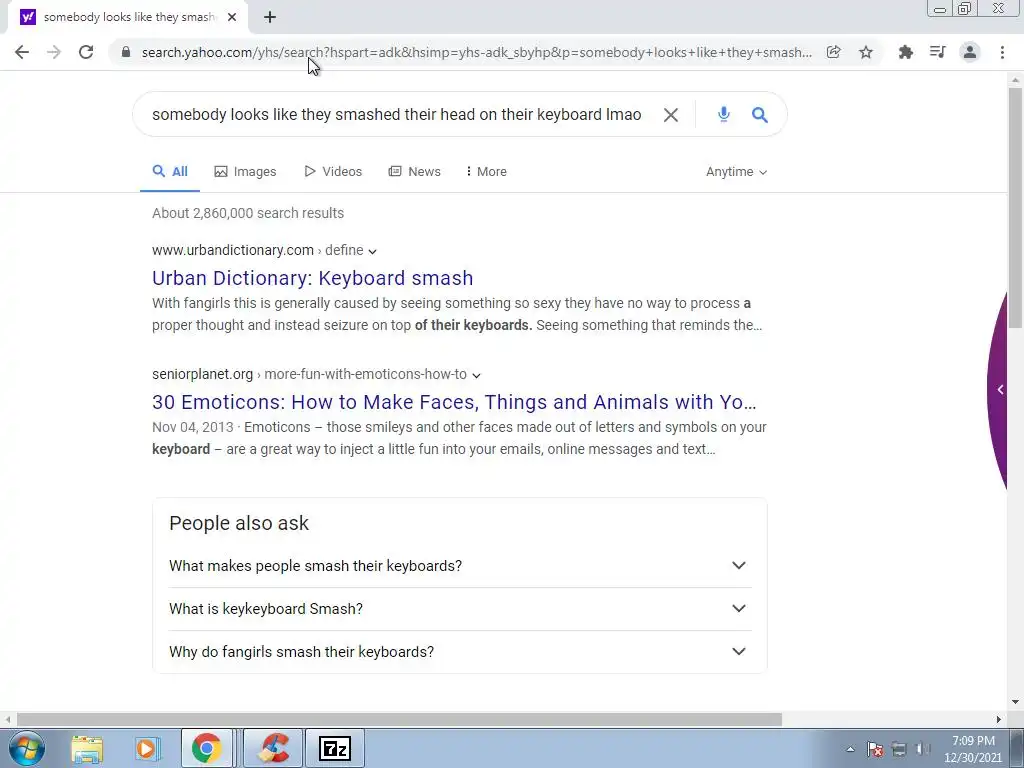Viewport: 1024px width, 768px height.
Task: Click the network tray icon
Action: coord(899,749)
